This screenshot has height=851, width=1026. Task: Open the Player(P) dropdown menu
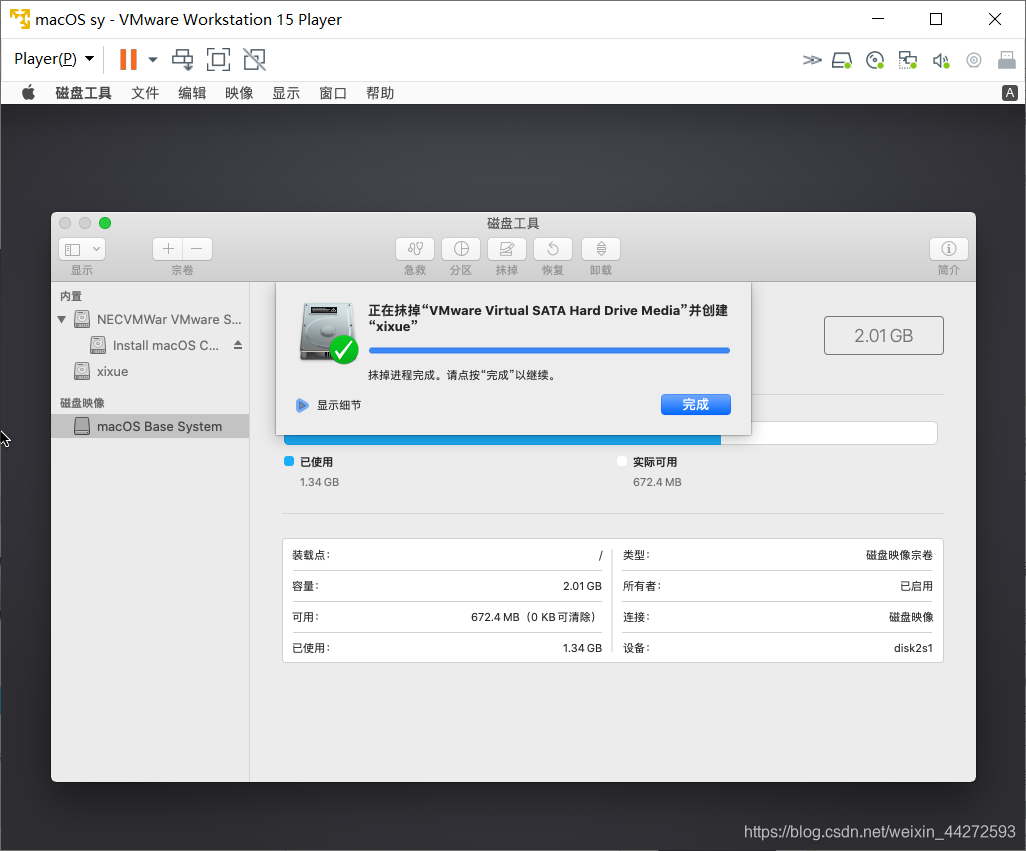click(x=54, y=59)
